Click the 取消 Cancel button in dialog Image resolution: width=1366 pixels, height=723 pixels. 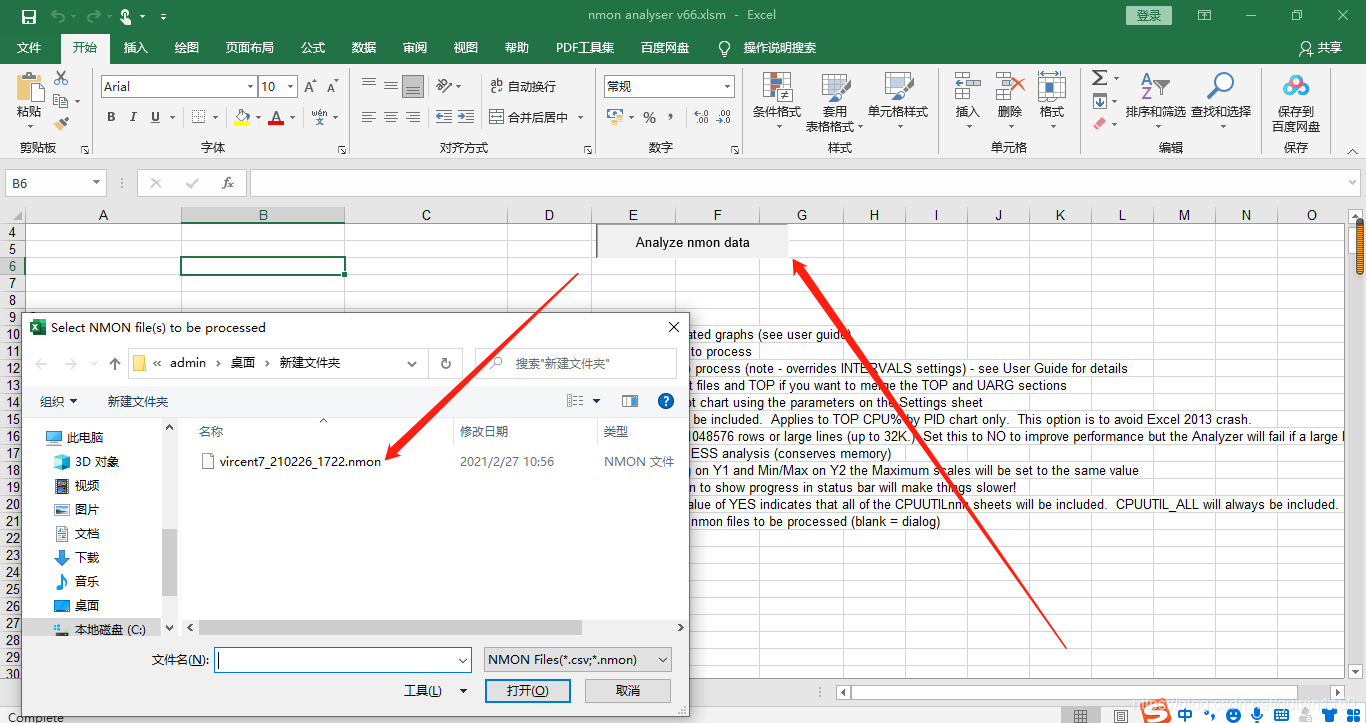pyautogui.click(x=627, y=690)
